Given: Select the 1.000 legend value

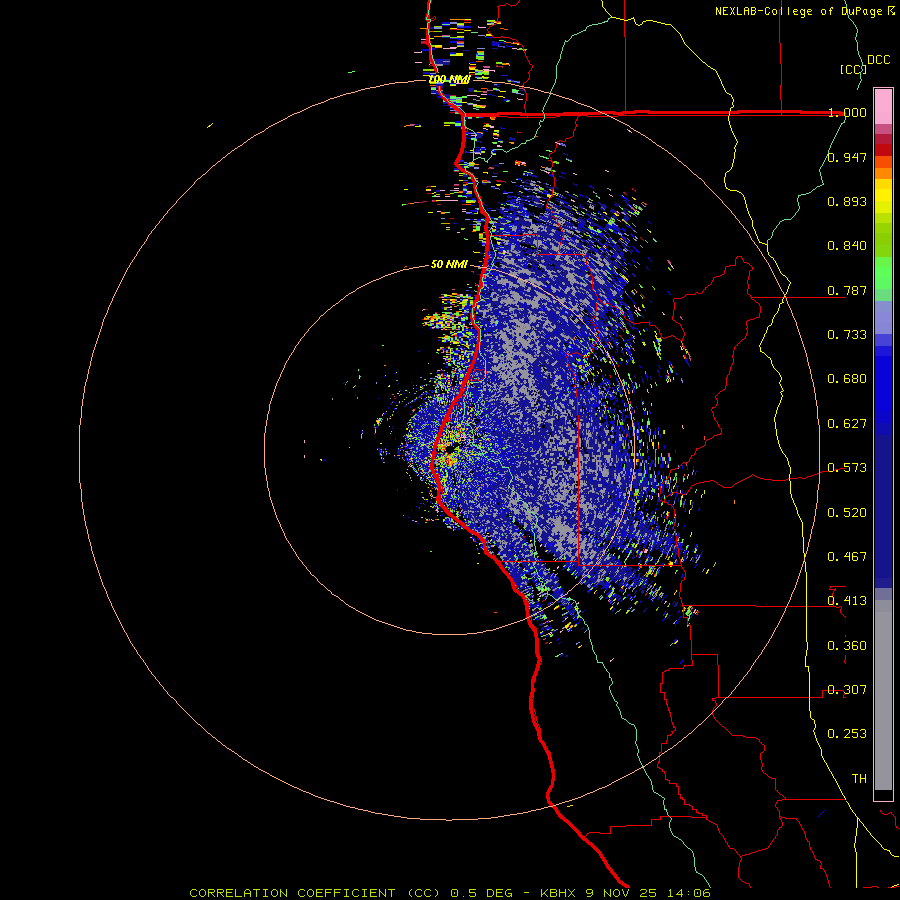Looking at the screenshot, I should click(847, 112).
